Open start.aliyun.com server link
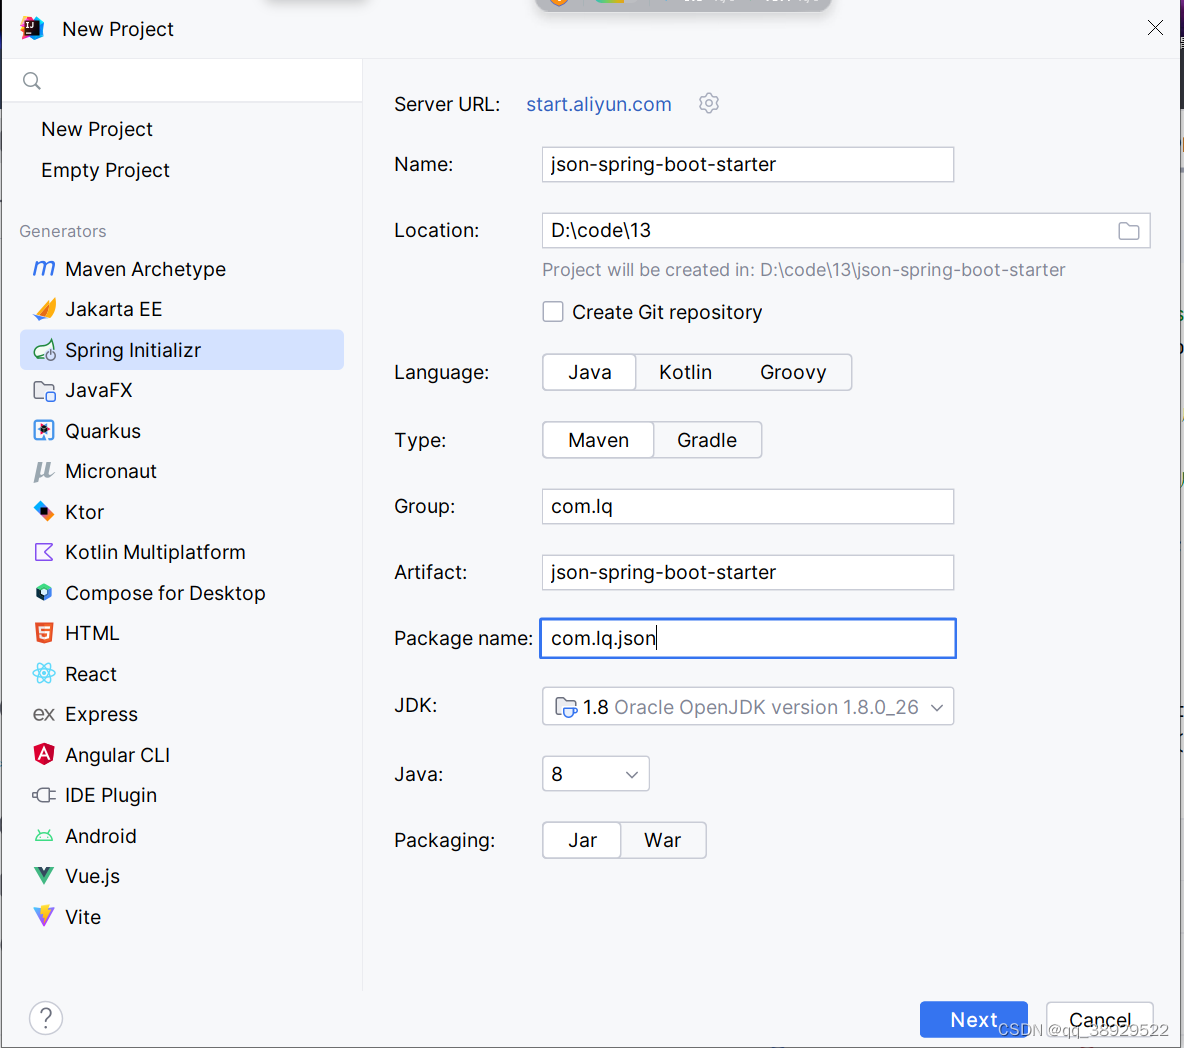This screenshot has height=1048, width=1184. (599, 104)
